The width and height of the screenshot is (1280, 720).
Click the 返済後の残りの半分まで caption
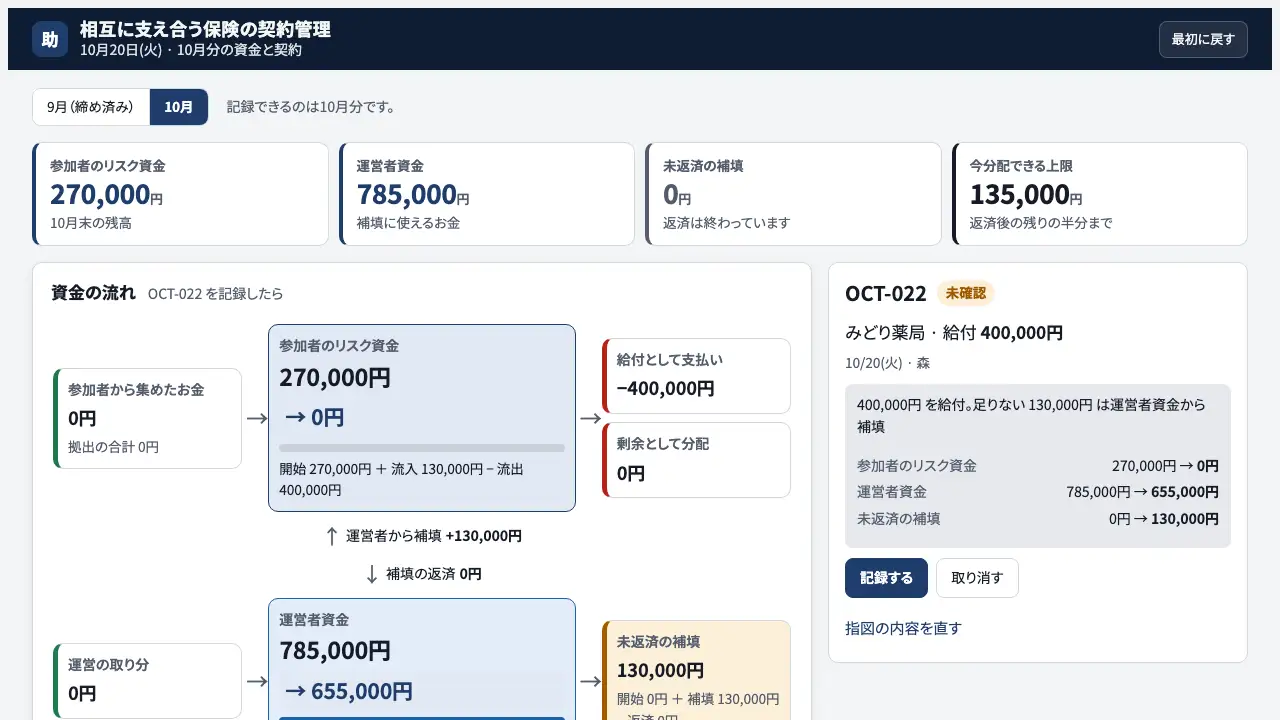click(x=1041, y=223)
